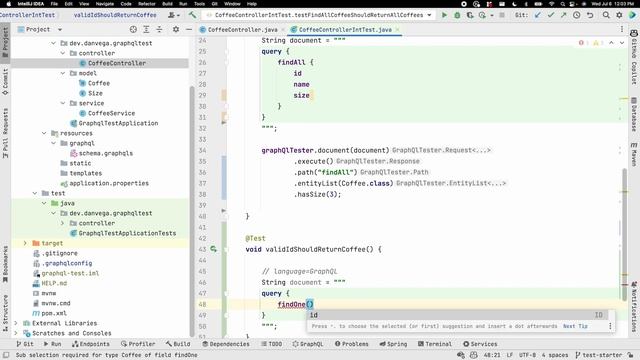Image resolution: width=640 pixels, height=360 pixels.
Task: Open the Navigate menu
Action: (x=105, y=4)
